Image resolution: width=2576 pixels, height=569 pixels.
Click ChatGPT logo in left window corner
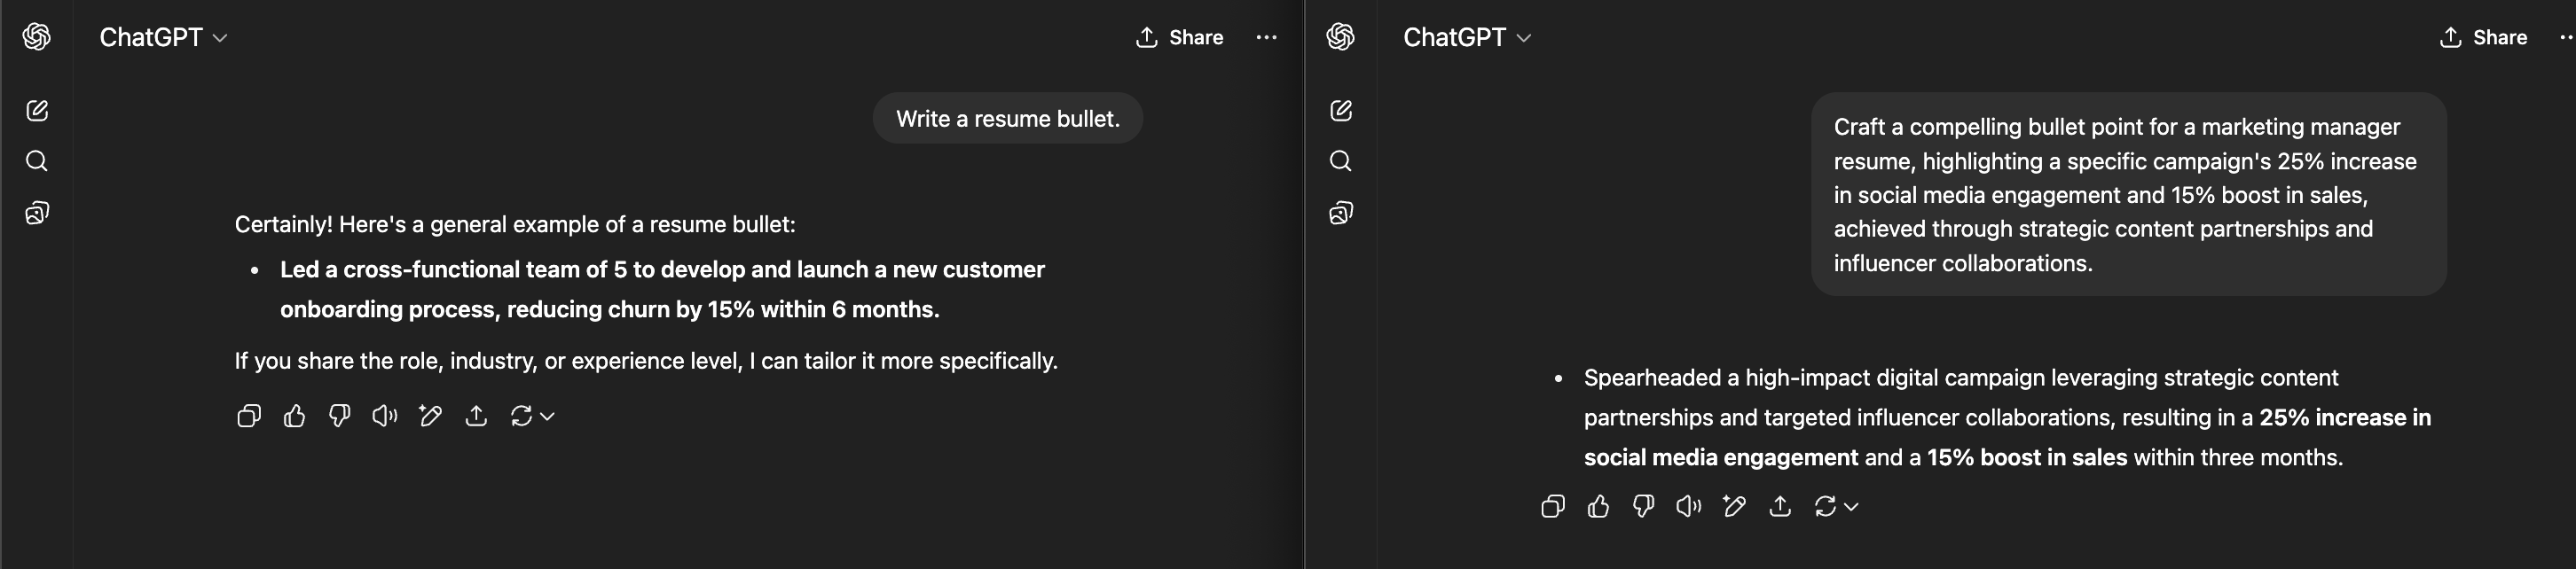click(37, 37)
